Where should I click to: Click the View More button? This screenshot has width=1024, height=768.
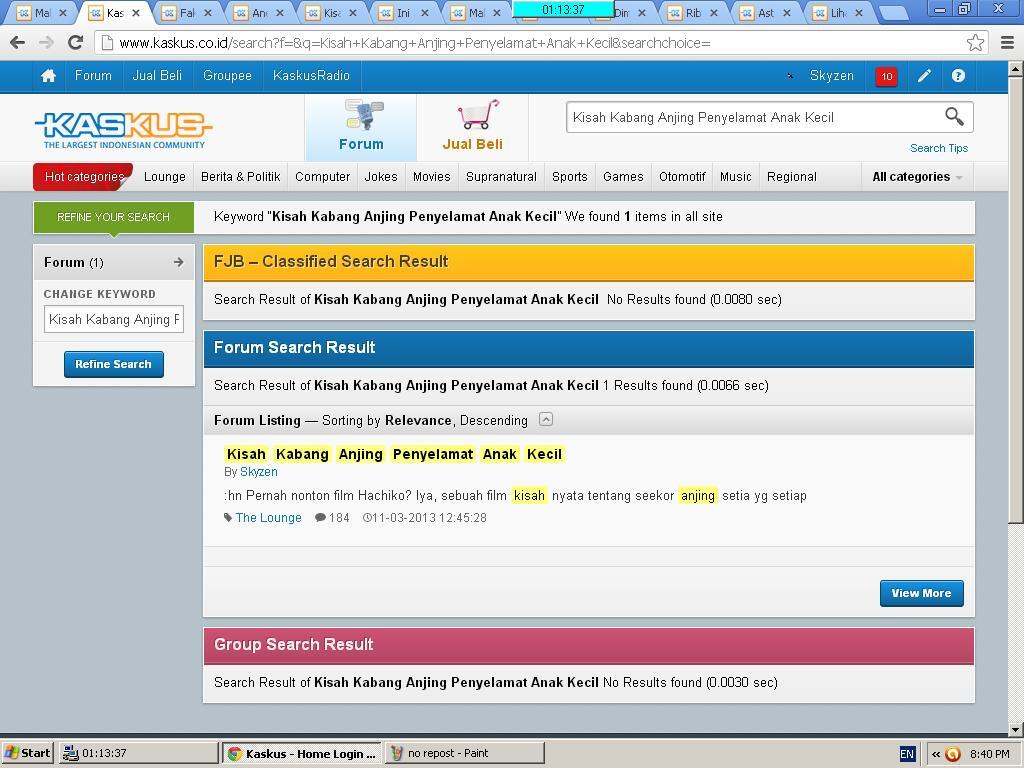(921, 593)
